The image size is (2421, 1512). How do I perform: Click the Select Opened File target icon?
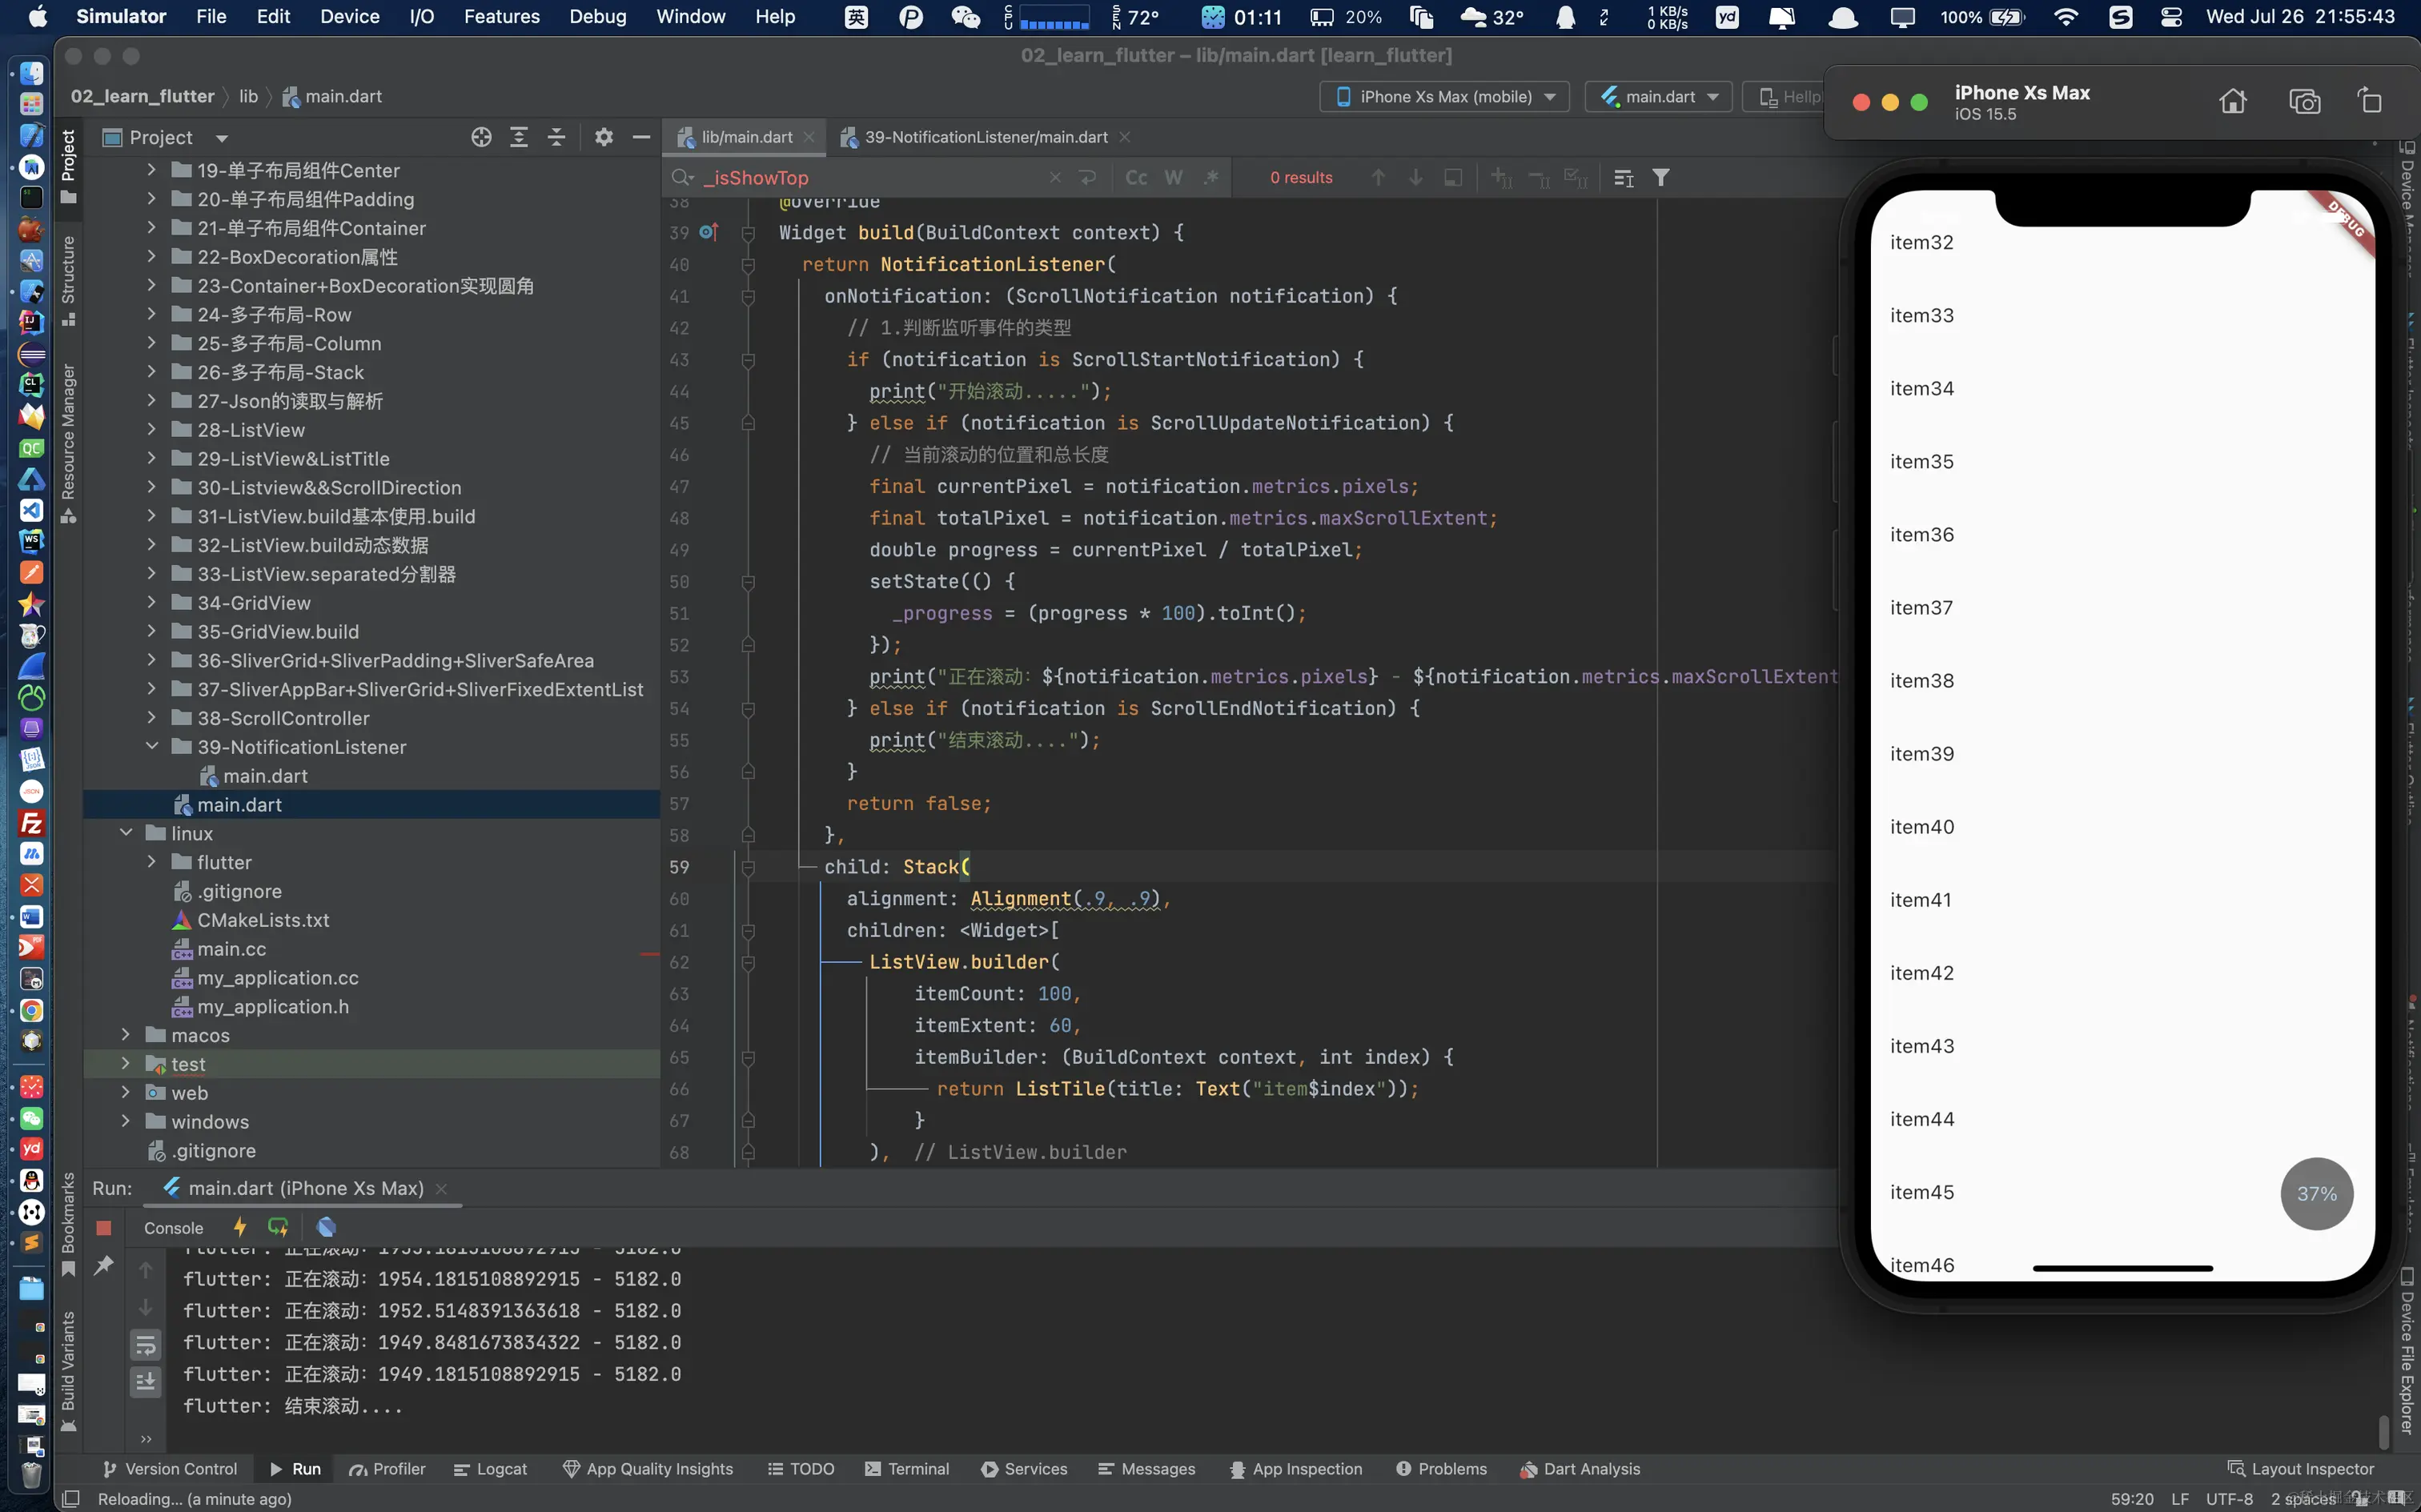click(x=481, y=137)
